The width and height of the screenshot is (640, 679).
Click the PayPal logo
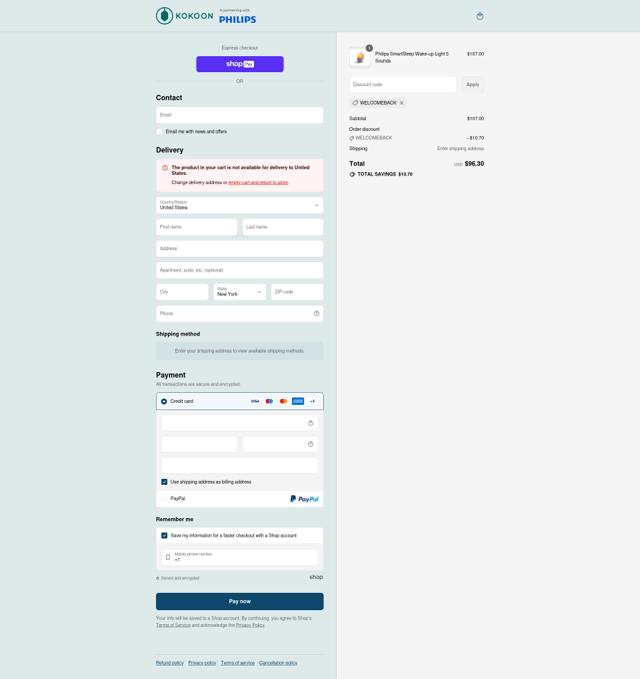304,499
